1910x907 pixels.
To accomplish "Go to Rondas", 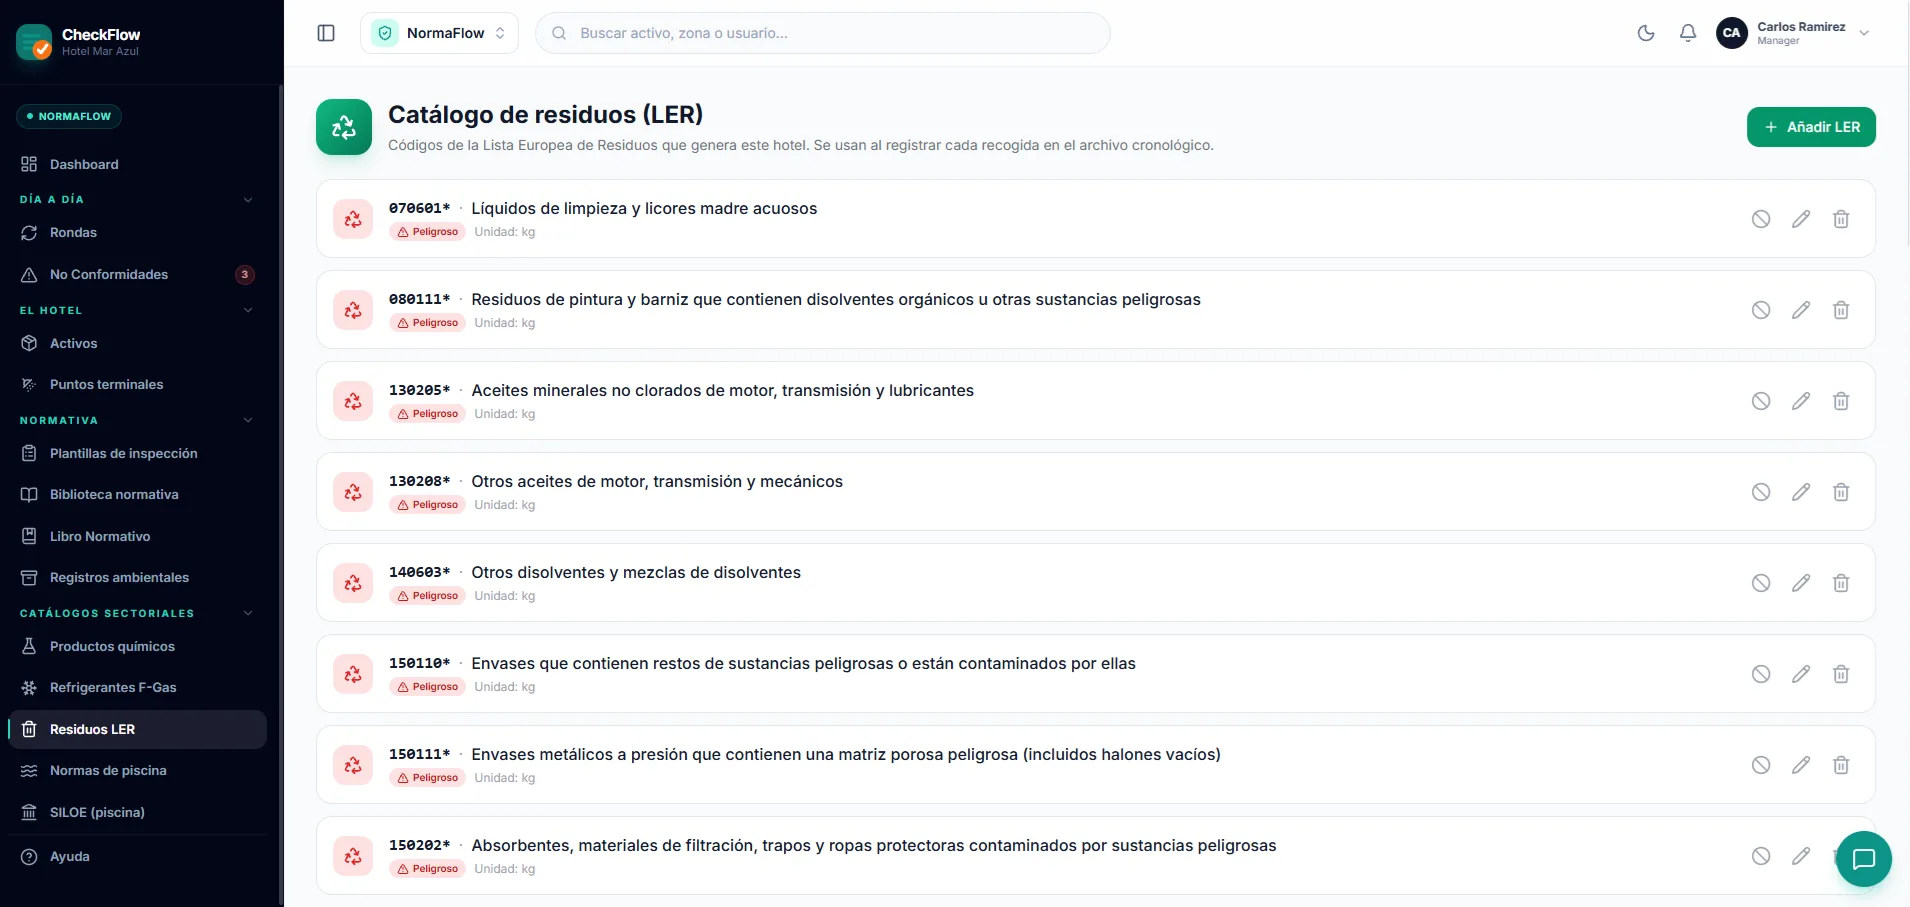I will pos(137,232).
